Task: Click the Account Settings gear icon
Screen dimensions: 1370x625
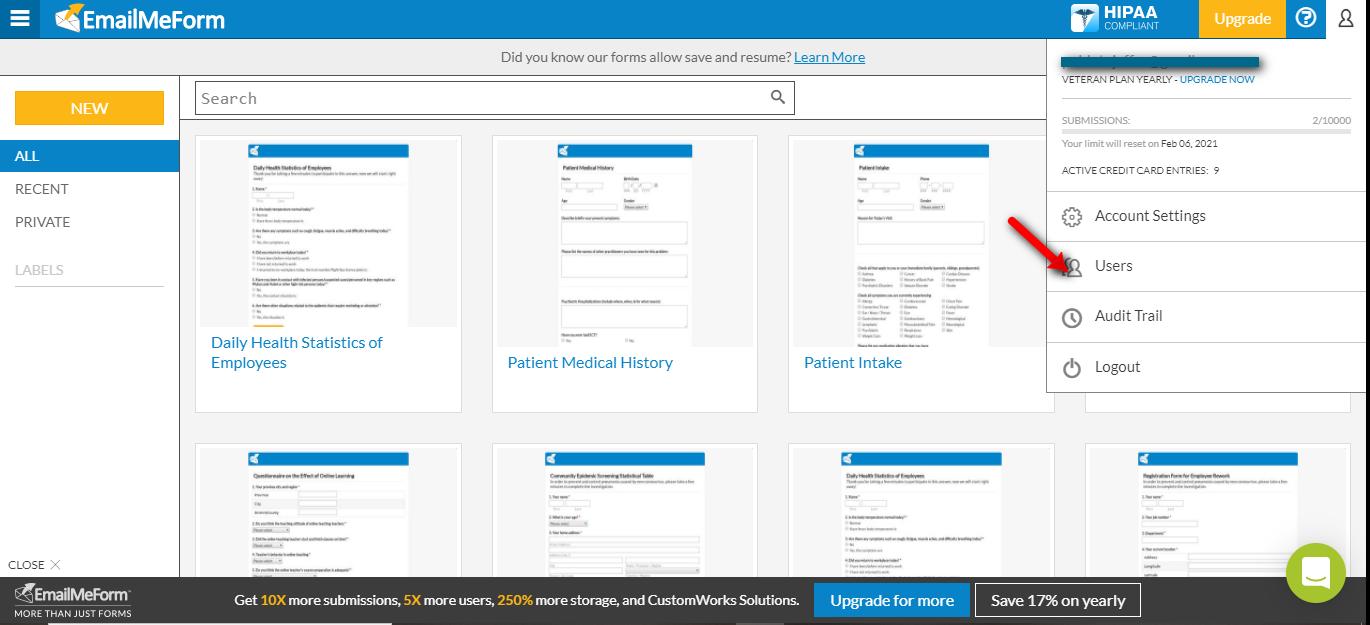Action: click(x=1072, y=217)
